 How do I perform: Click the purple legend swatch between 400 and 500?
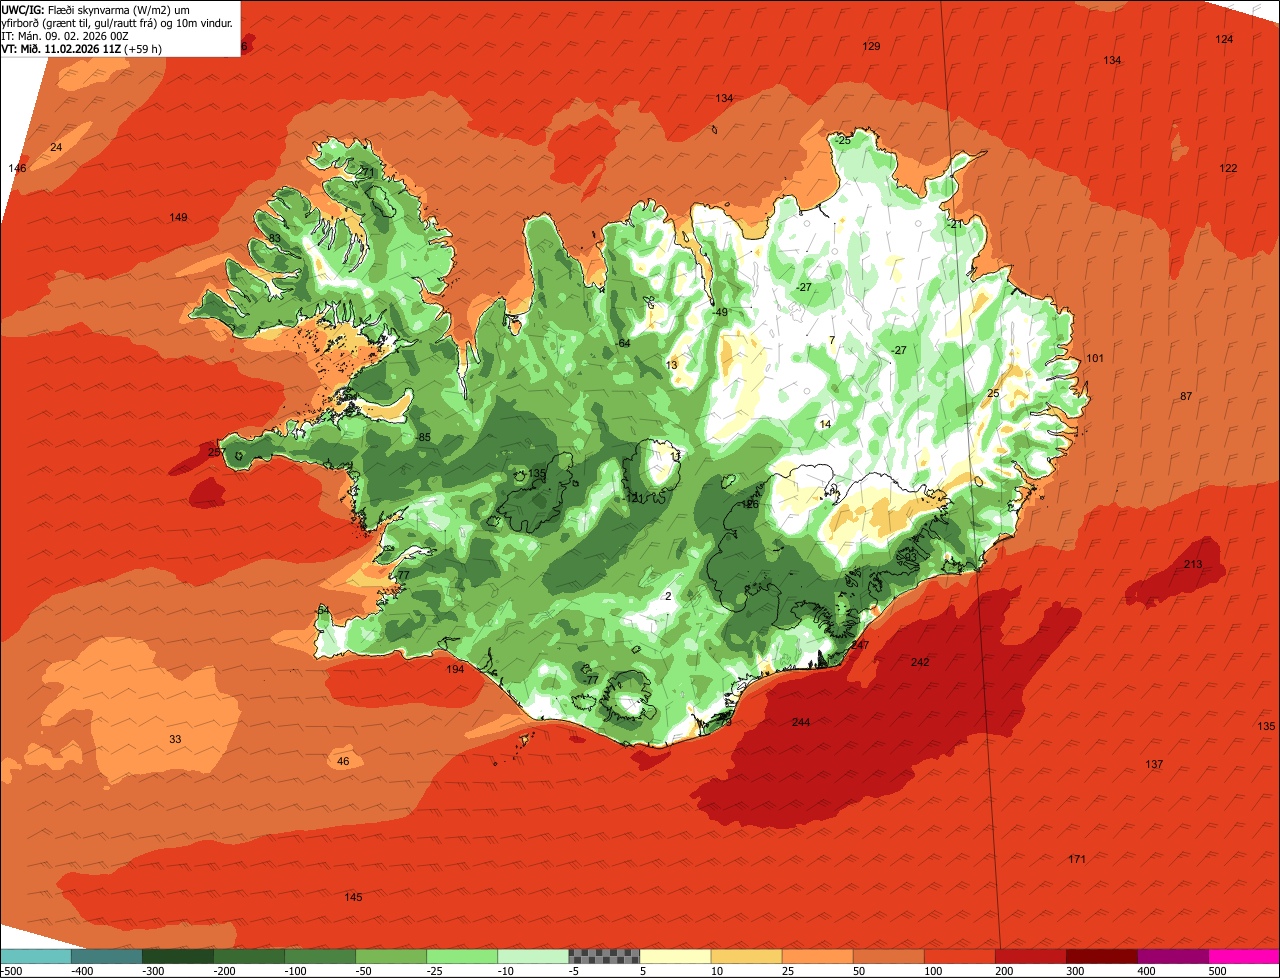click(1172, 956)
